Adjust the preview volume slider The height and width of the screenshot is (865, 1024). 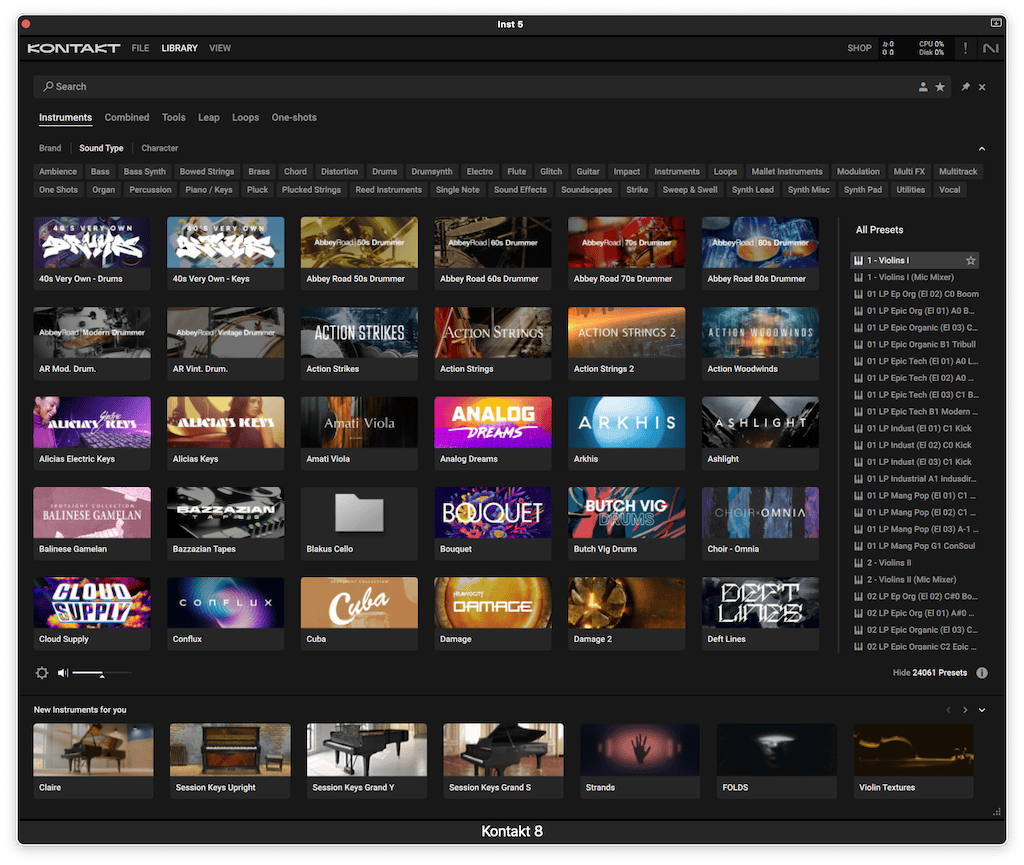tap(102, 674)
